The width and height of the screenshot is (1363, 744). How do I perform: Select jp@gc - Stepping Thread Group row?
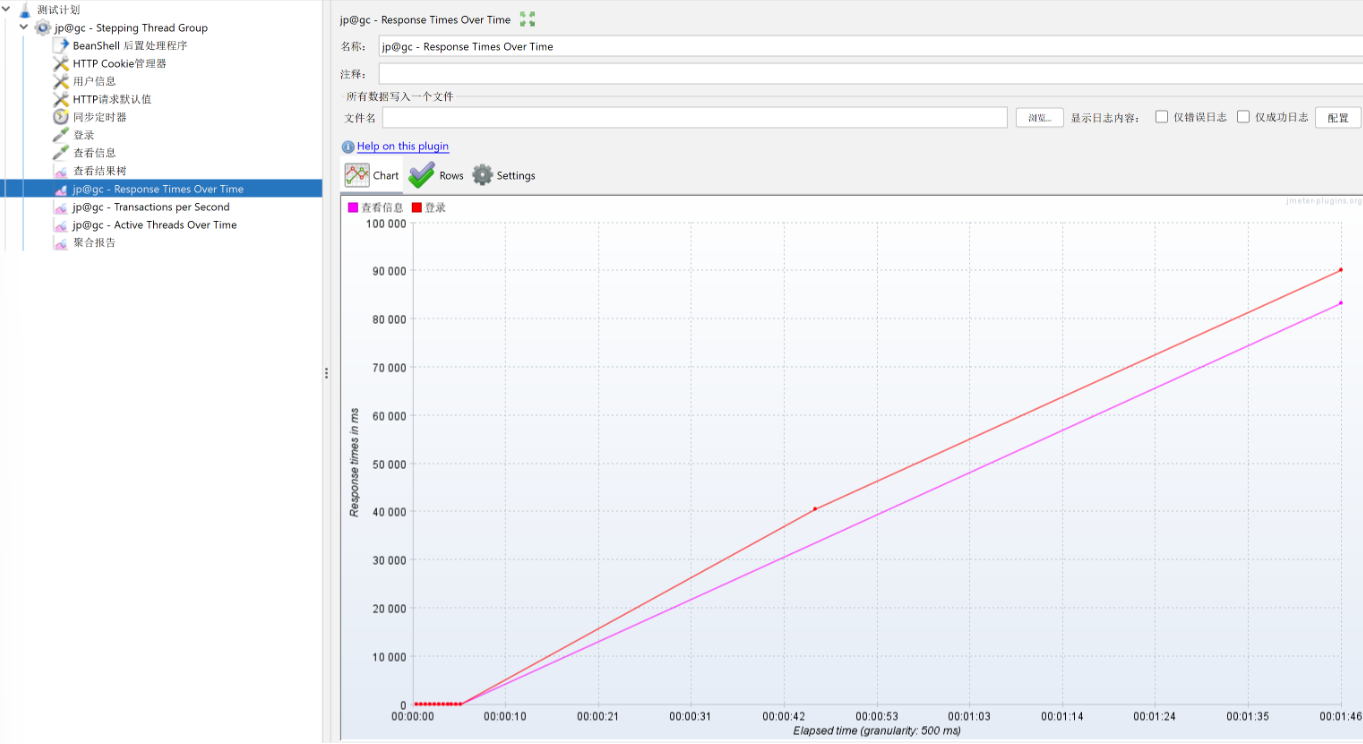[131, 28]
